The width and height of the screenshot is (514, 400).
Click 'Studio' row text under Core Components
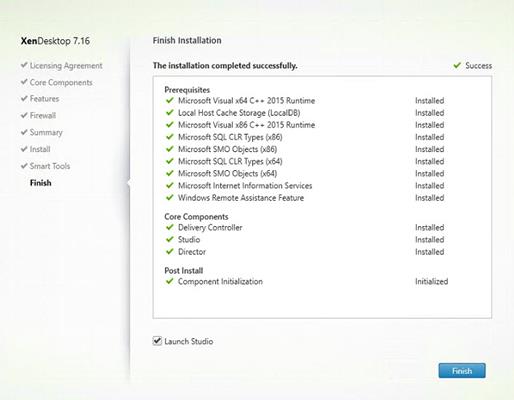coord(189,239)
